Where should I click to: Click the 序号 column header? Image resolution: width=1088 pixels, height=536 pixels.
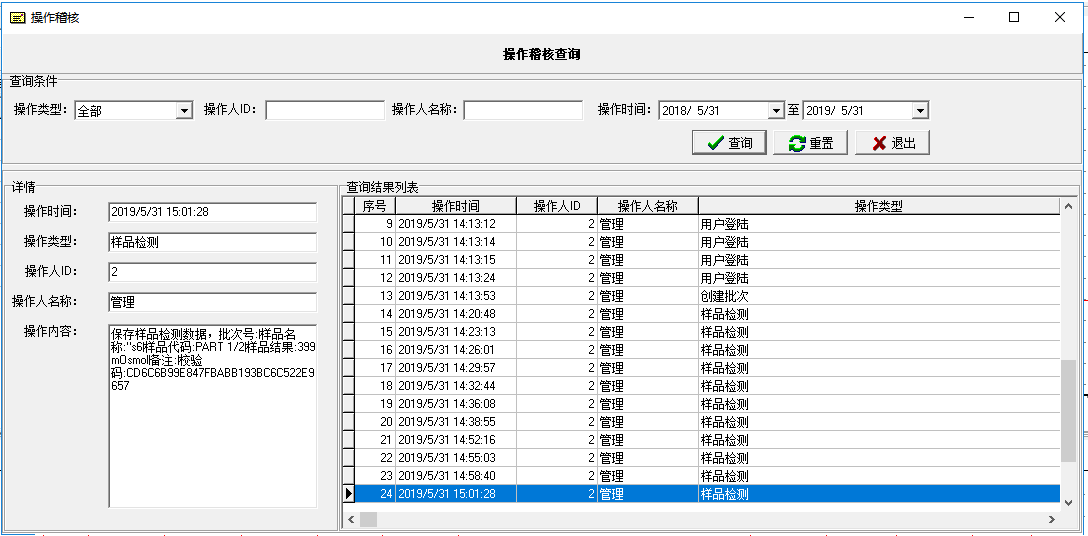coord(375,206)
